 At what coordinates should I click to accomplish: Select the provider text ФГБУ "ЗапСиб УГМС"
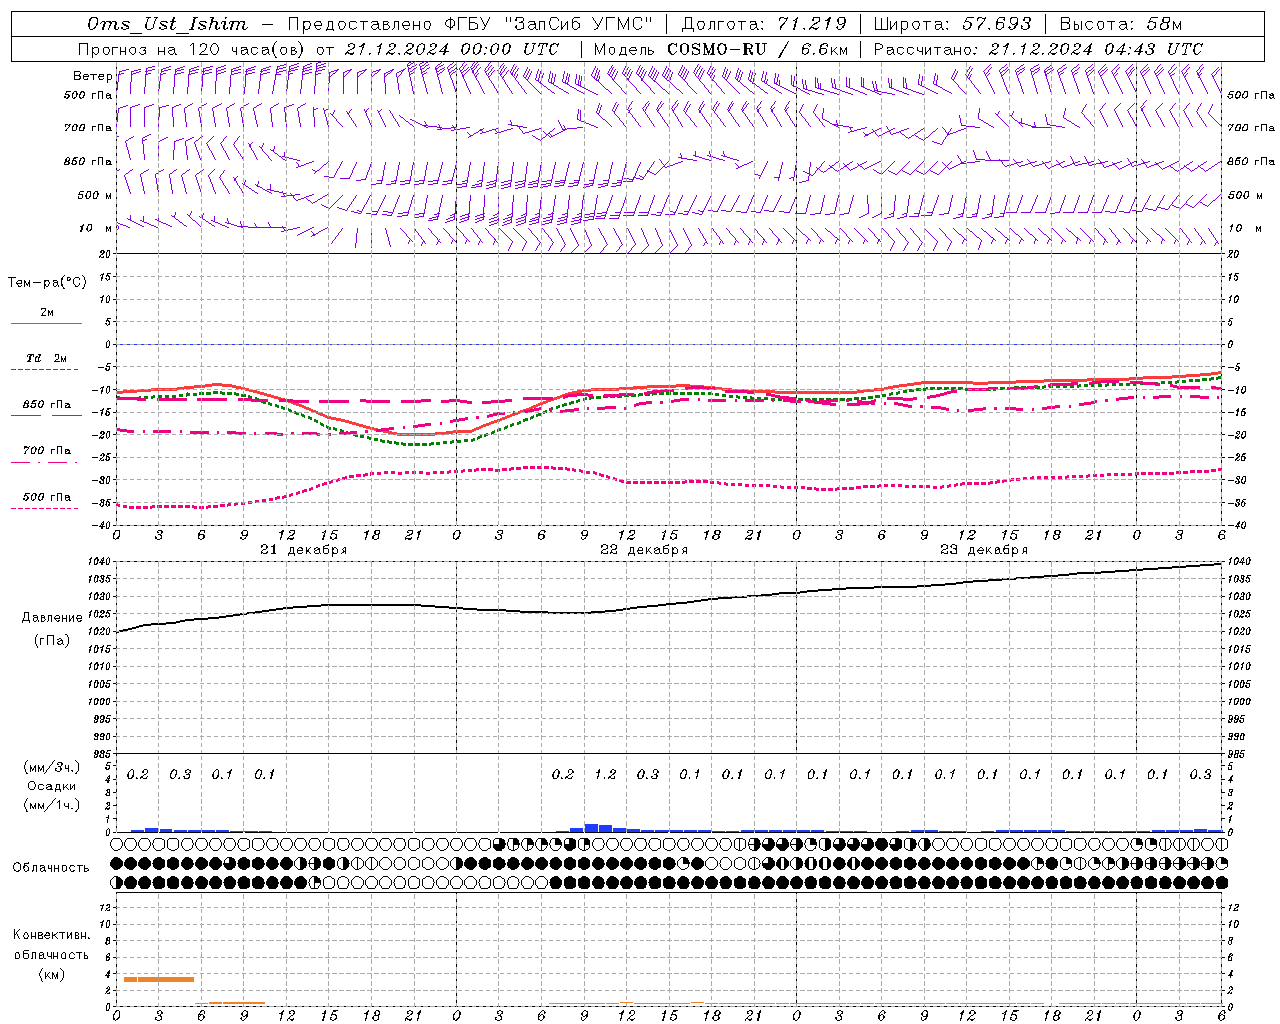(x=547, y=24)
